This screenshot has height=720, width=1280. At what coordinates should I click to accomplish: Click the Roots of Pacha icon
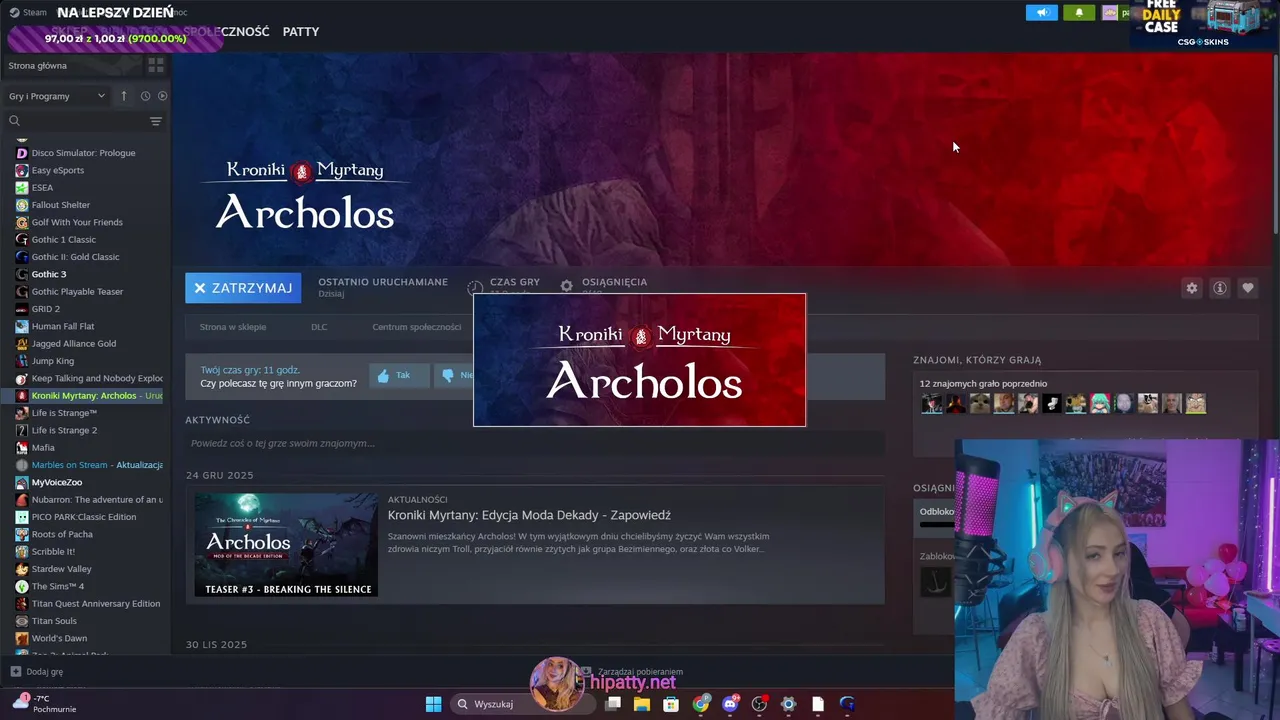pyautogui.click(x=22, y=534)
